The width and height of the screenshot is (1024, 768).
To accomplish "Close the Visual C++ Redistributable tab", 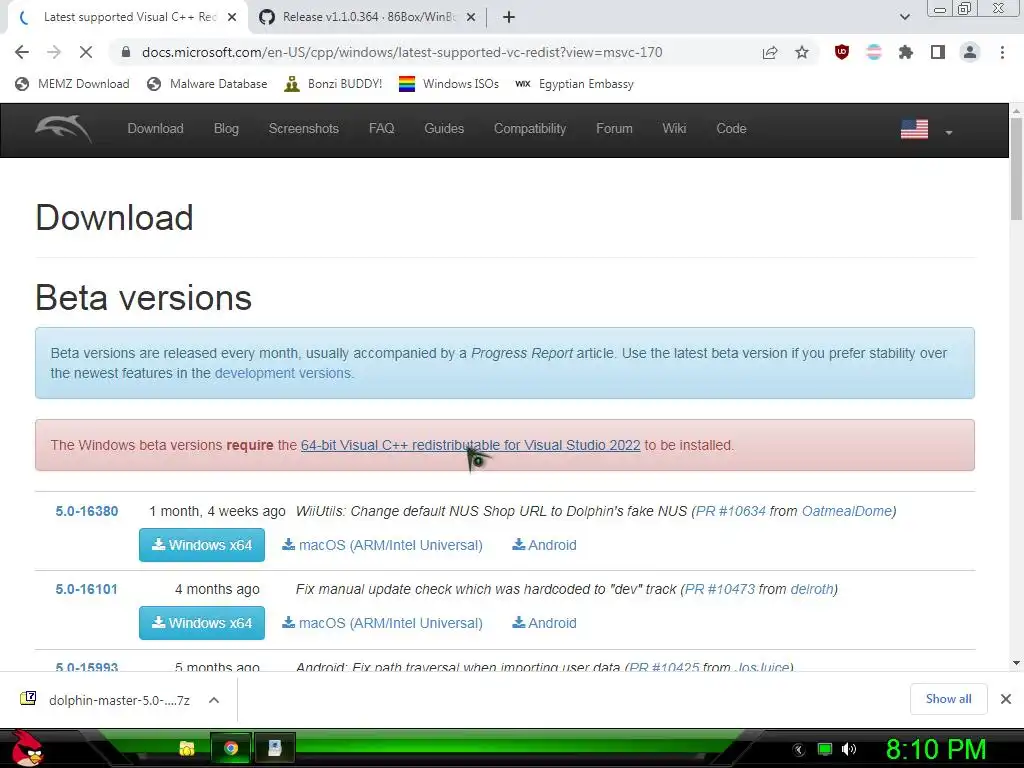I will point(232,17).
